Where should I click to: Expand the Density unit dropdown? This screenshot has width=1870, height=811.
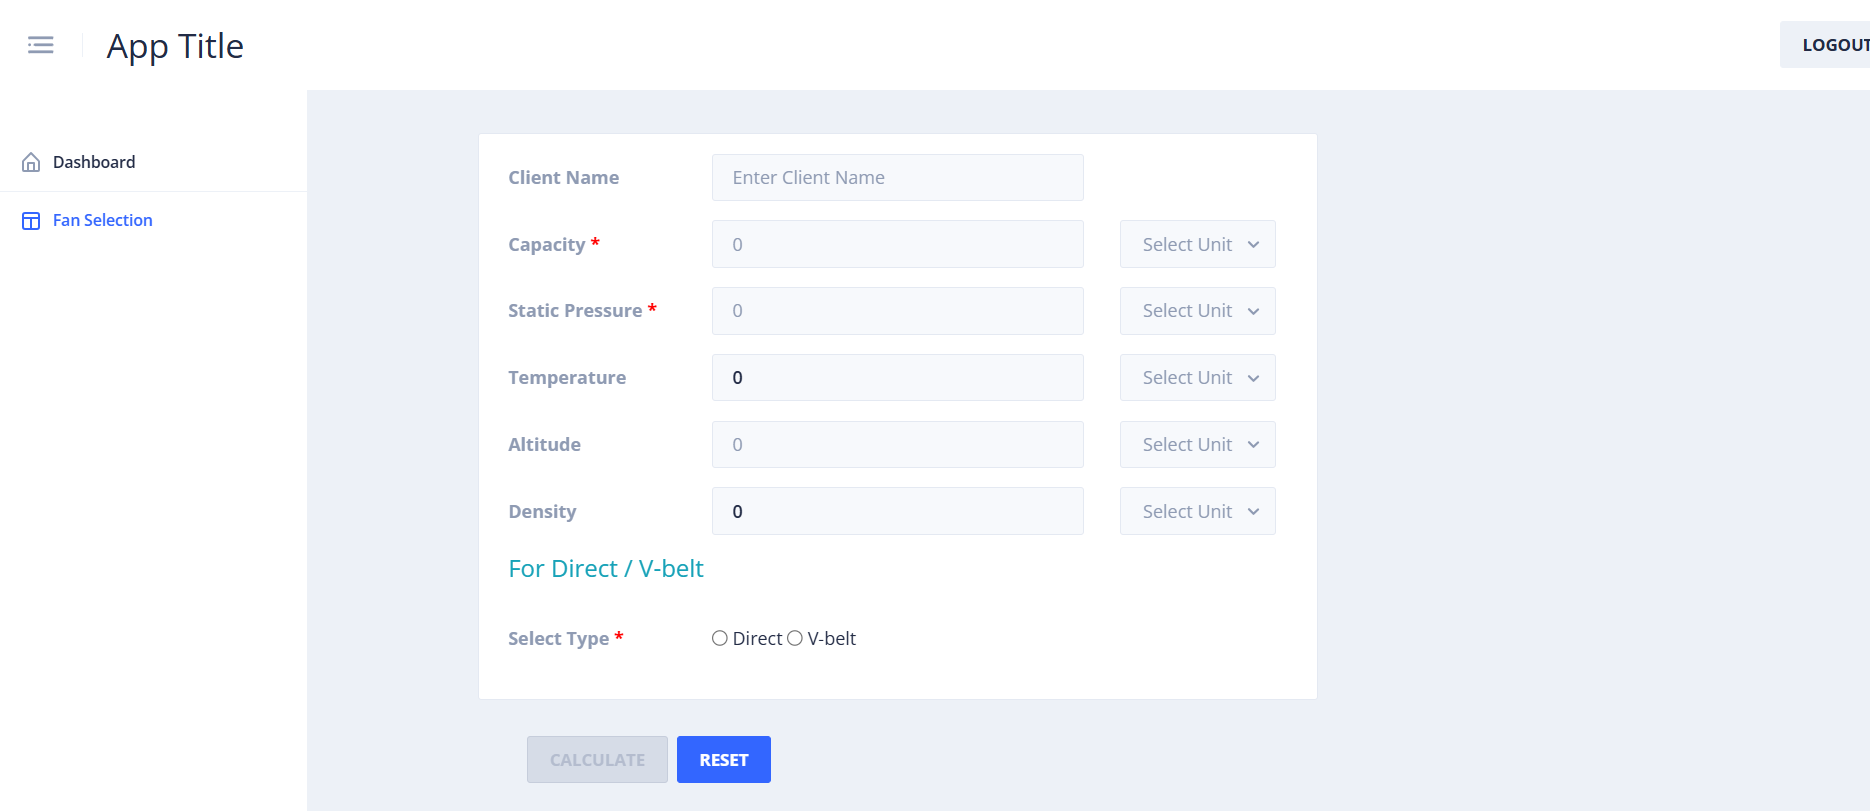(x=1197, y=511)
